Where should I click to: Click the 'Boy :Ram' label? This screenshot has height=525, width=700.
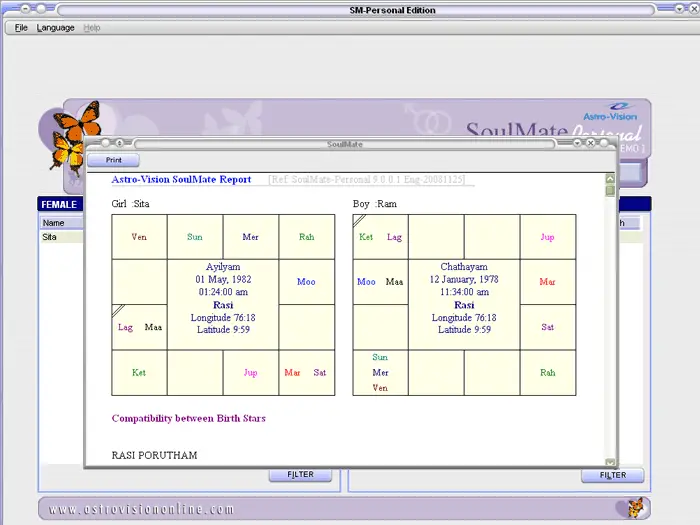pos(375,204)
